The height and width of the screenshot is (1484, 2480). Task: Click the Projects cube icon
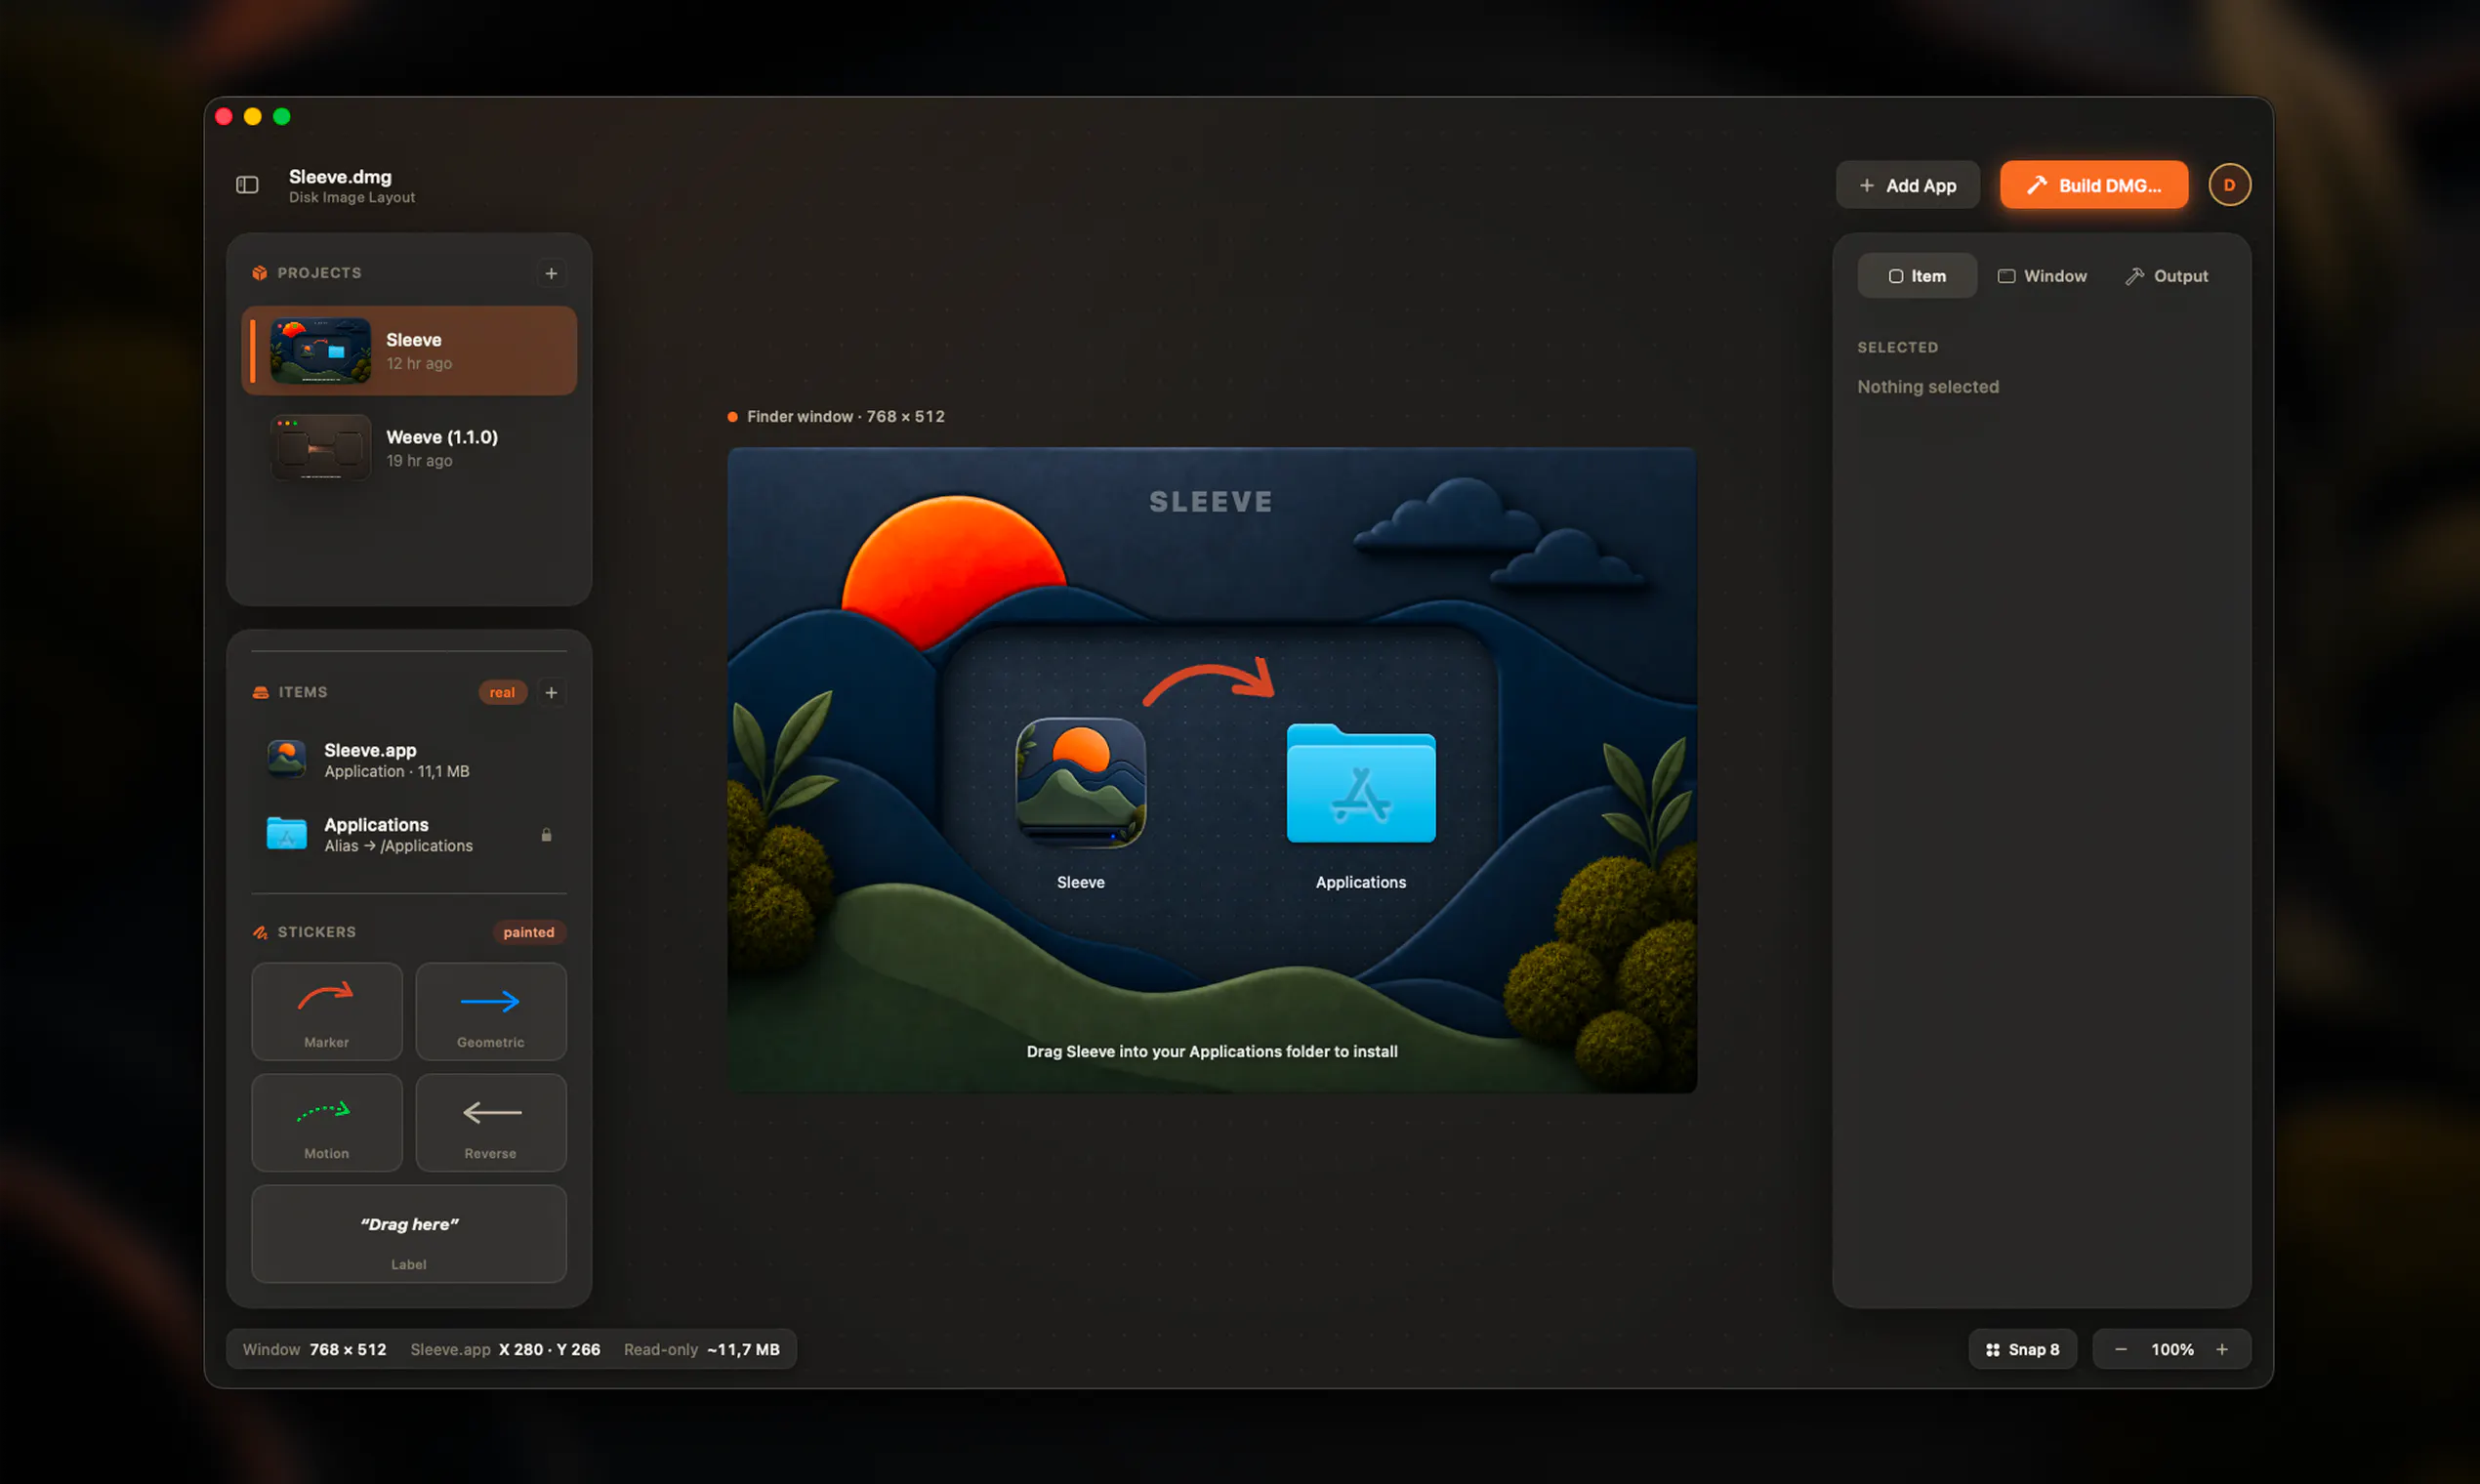click(260, 273)
